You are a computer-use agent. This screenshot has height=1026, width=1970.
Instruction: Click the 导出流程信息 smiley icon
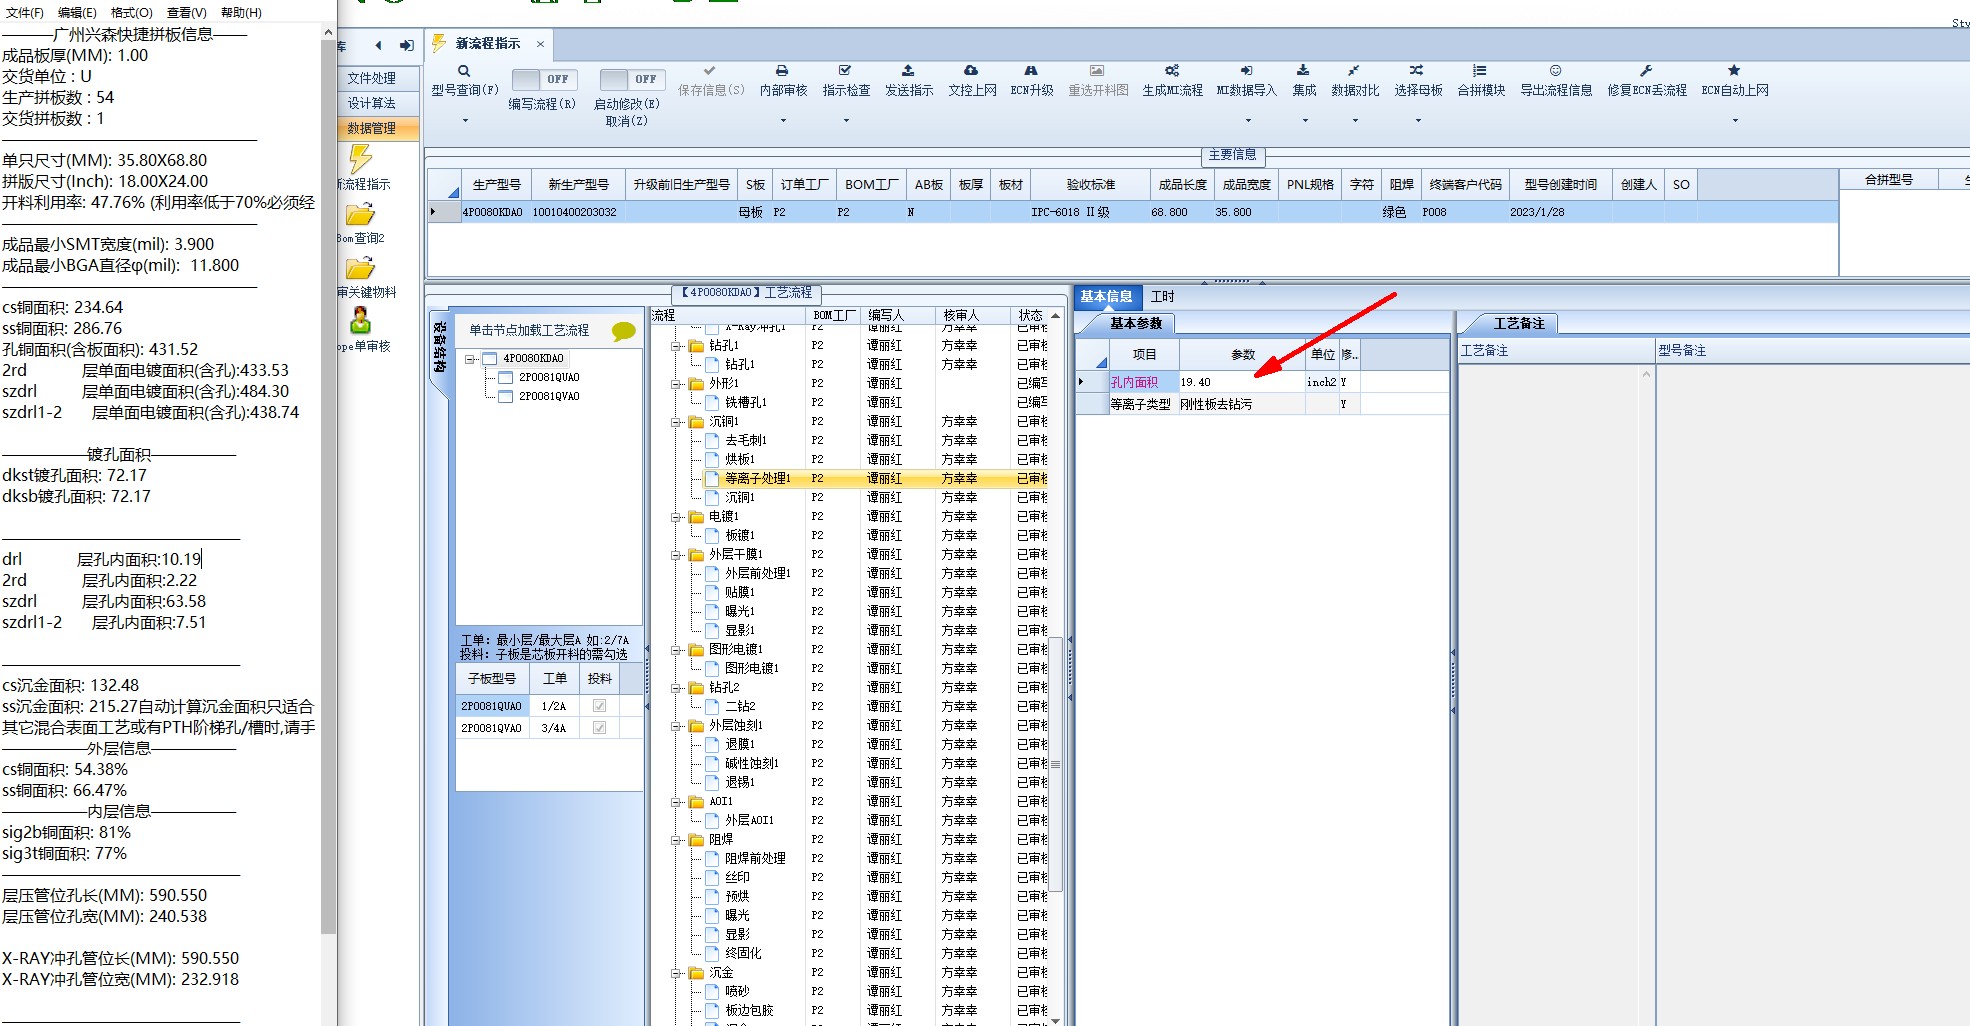[1555, 71]
